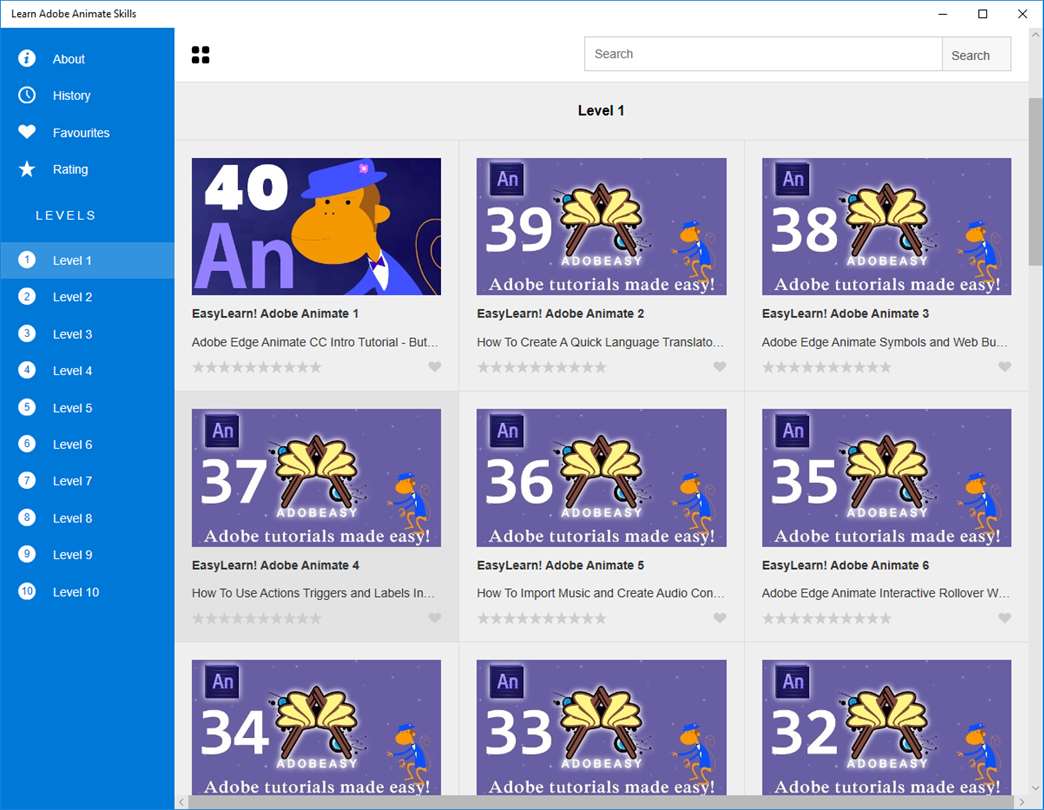The height and width of the screenshot is (810, 1044).
Task: Open thumbnail numbered 34
Action: (316, 727)
